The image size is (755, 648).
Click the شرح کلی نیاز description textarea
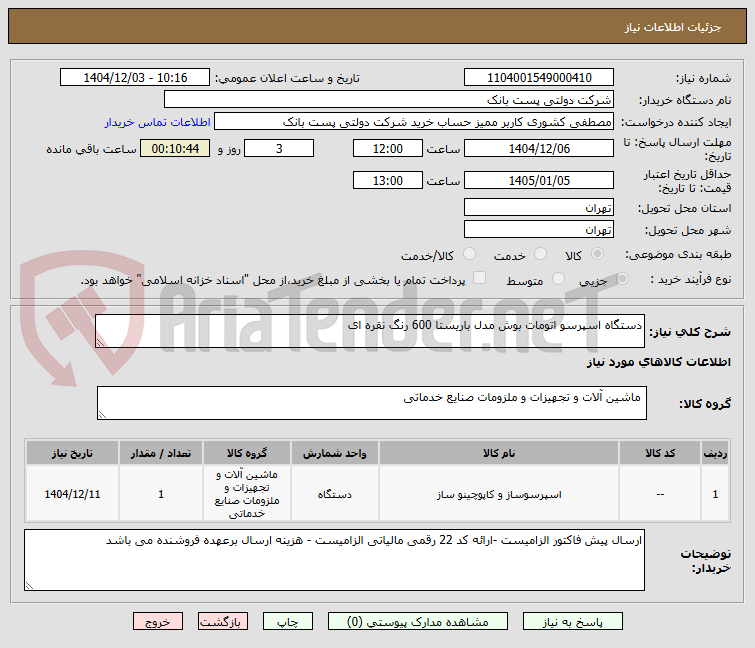pos(370,331)
